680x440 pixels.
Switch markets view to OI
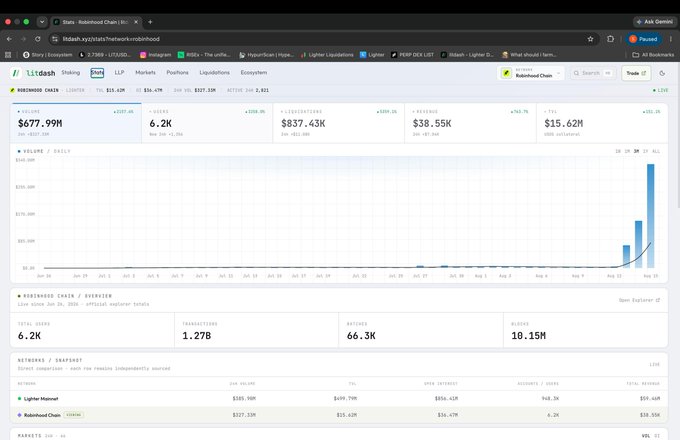coord(657,436)
